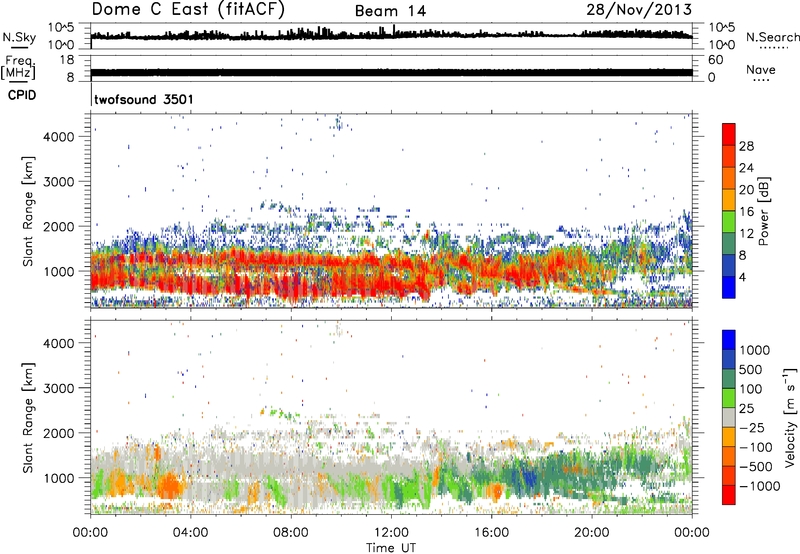This screenshot has height=554, width=800.
Task: Click the '16:00' time axis label
Action: [x=491, y=533]
